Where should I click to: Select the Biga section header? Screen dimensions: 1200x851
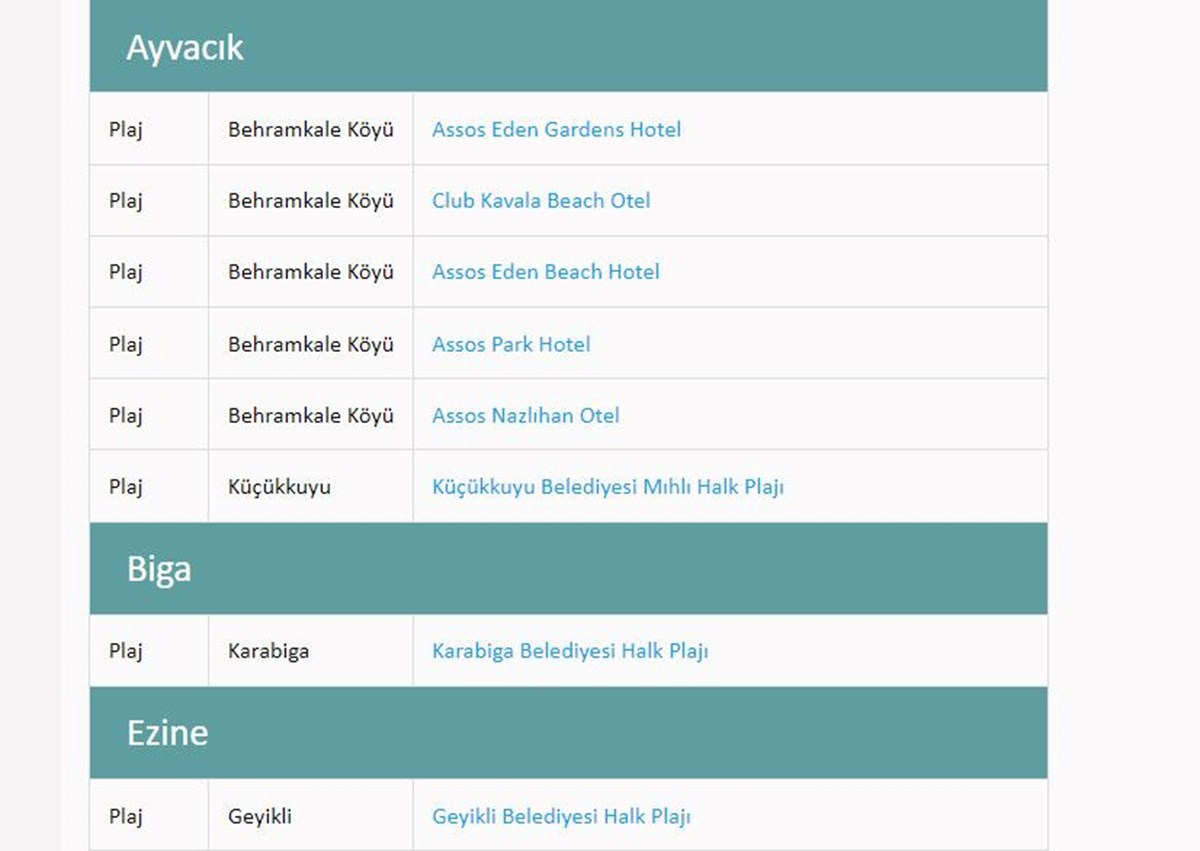click(x=568, y=569)
